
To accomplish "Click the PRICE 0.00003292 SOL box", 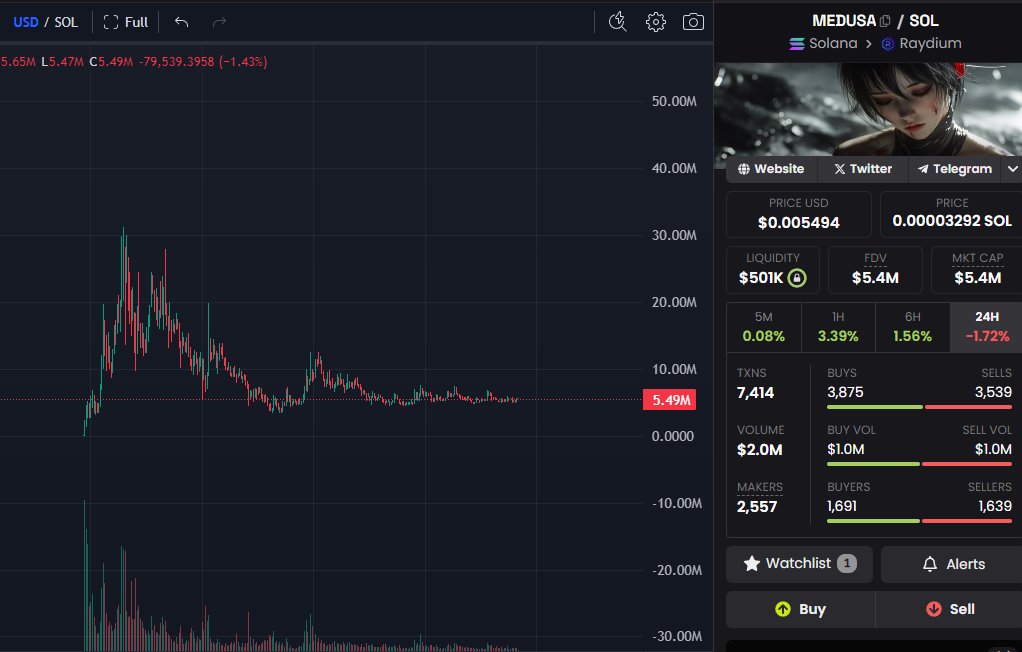I will click(952, 215).
